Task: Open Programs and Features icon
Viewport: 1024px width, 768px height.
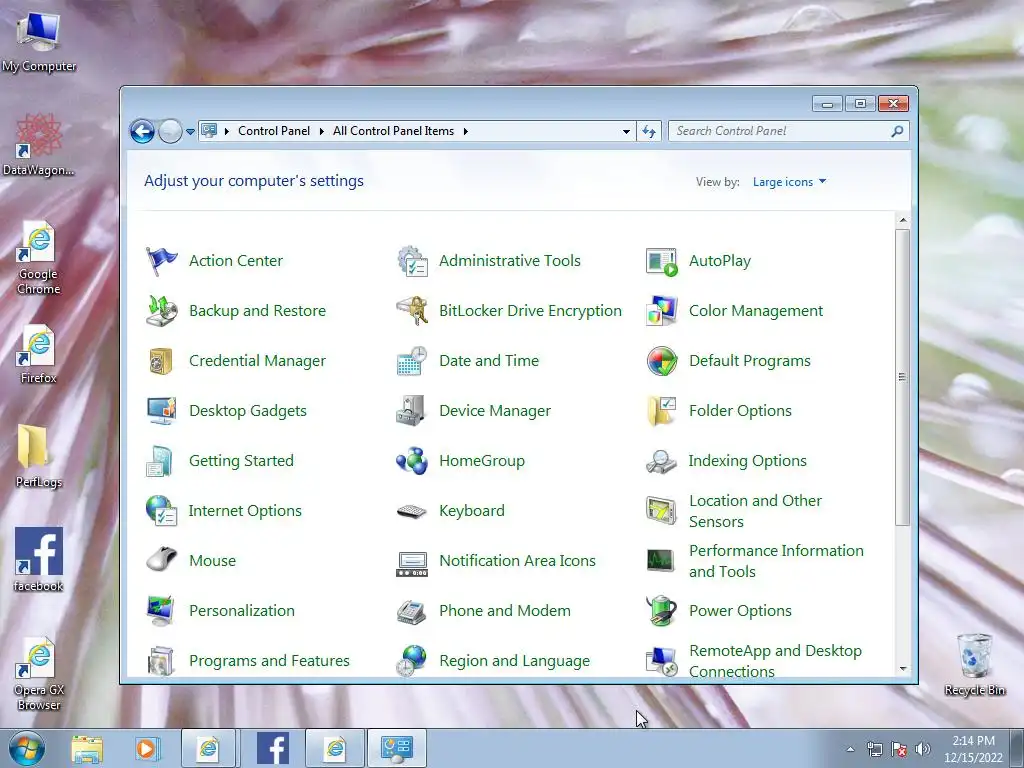Action: coord(161,660)
